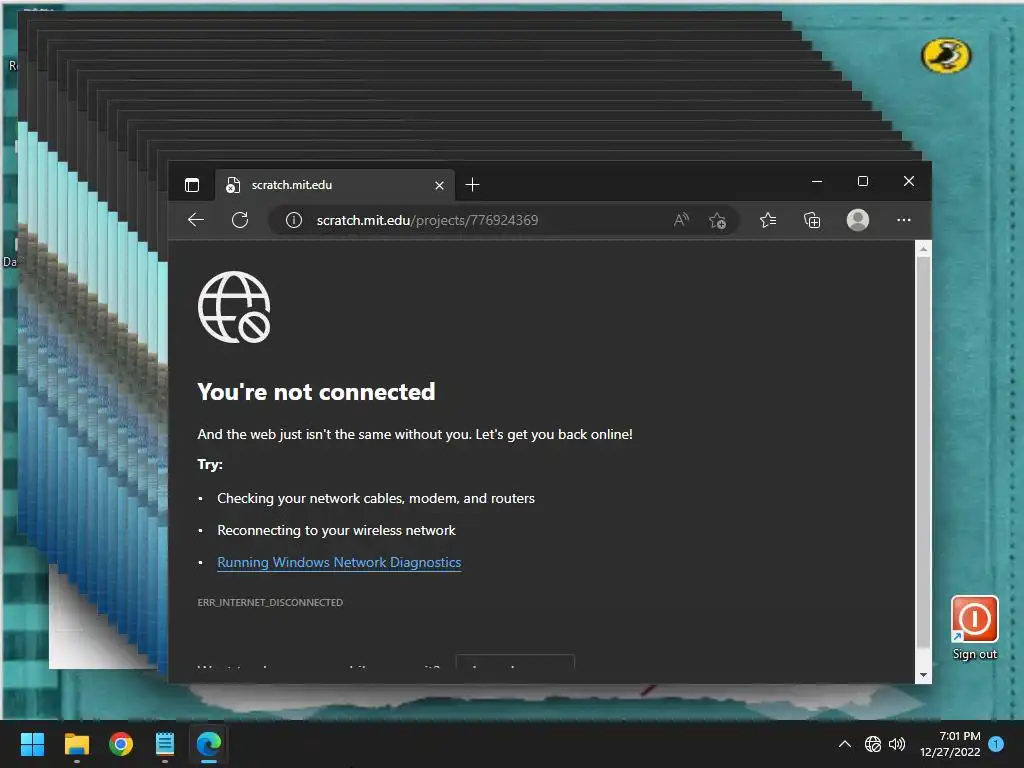Click the page scrollbar up arrow
The height and width of the screenshot is (768, 1024).
(x=923, y=249)
